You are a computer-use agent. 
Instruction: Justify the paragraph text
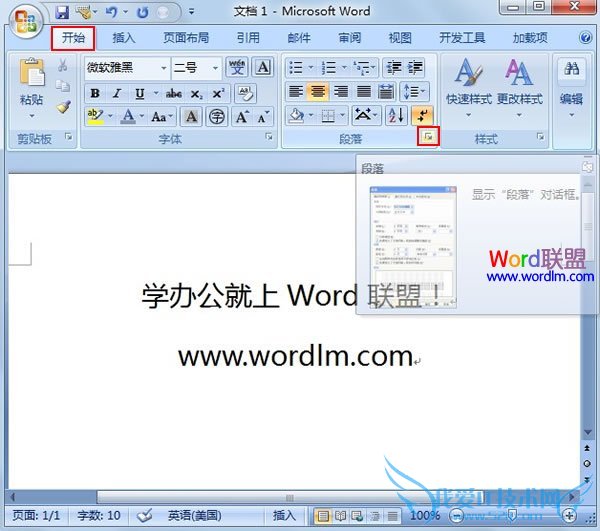[364, 92]
